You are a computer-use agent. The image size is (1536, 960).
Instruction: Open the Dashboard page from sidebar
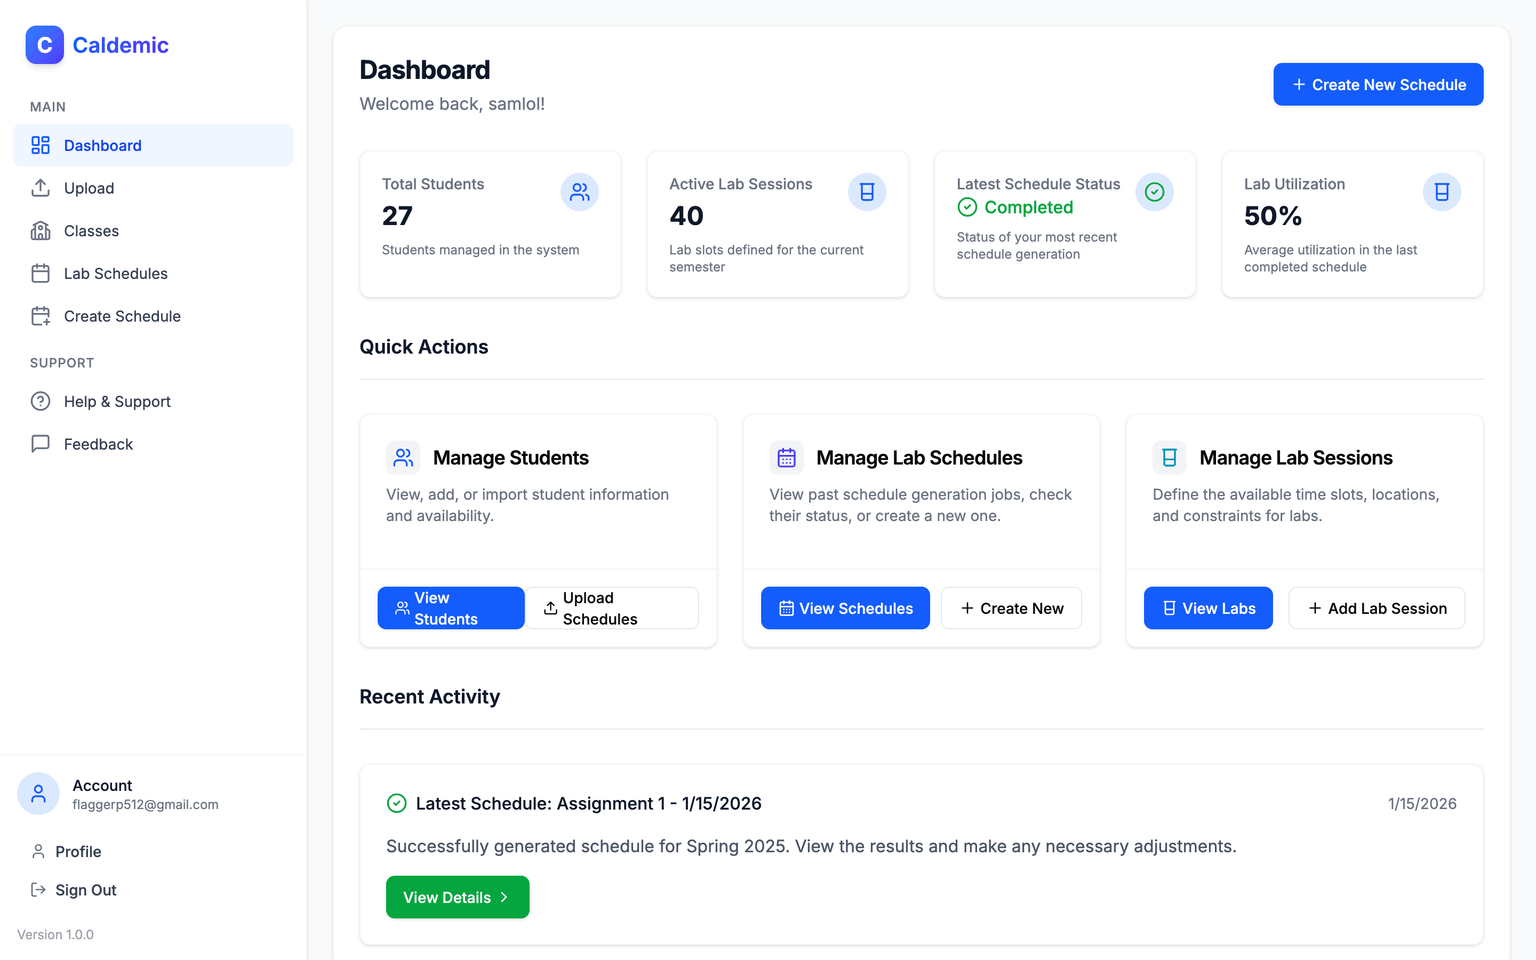pos(153,145)
